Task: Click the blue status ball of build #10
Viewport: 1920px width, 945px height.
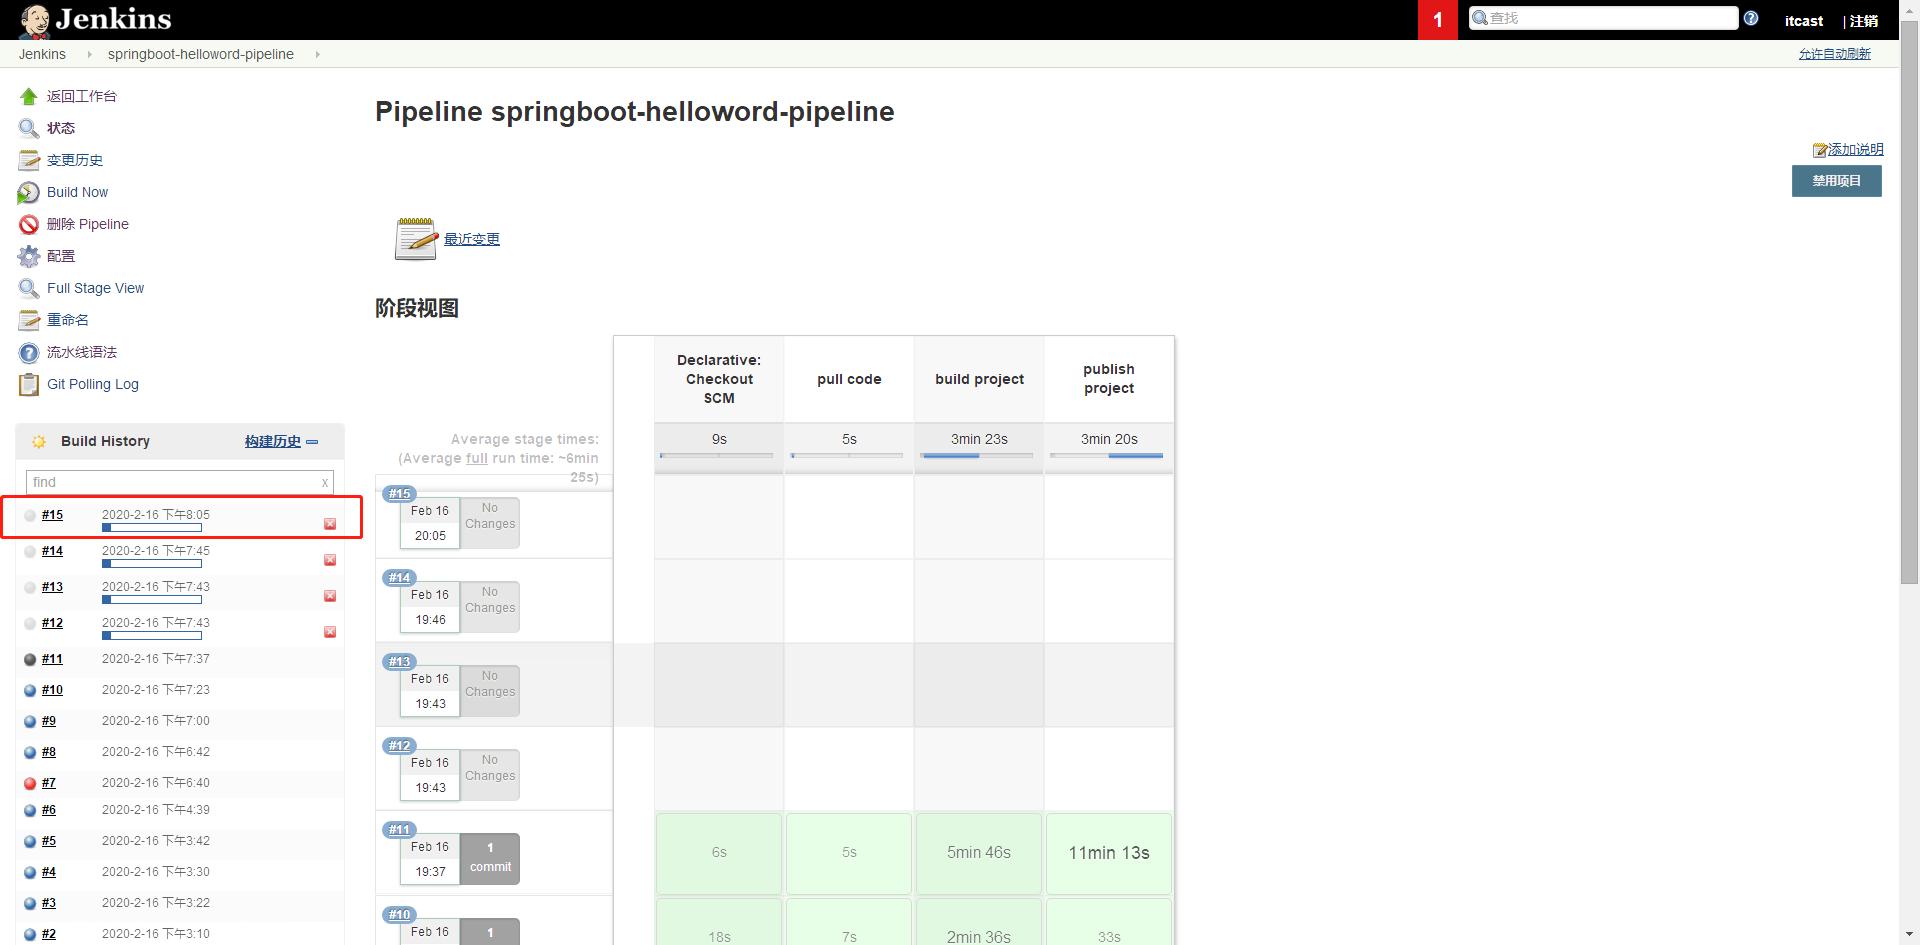Action: [30, 691]
